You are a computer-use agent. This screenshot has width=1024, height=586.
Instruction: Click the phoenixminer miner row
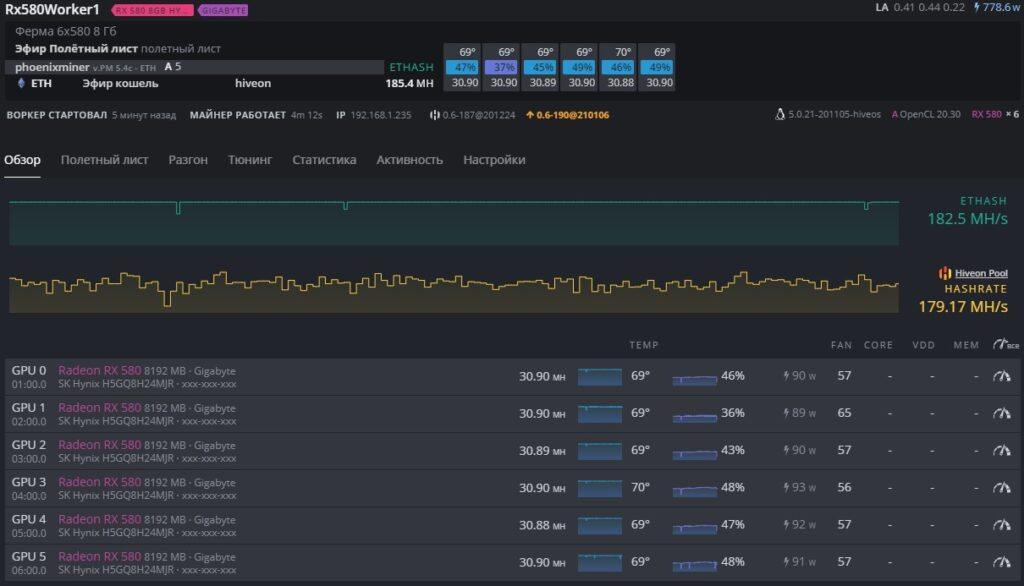coord(195,67)
